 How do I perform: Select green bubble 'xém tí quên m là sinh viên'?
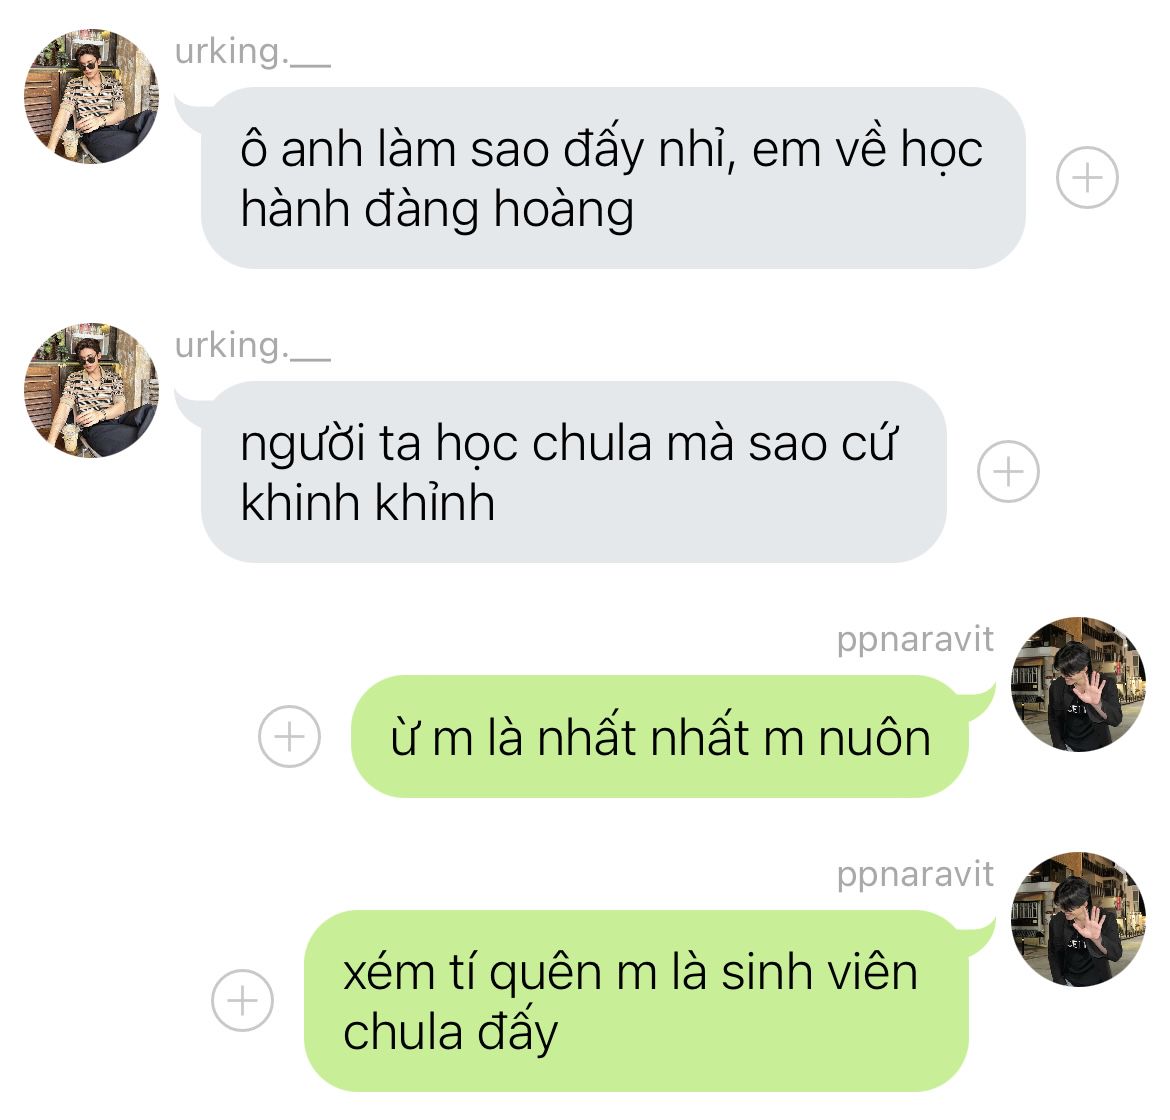[x=636, y=1001]
